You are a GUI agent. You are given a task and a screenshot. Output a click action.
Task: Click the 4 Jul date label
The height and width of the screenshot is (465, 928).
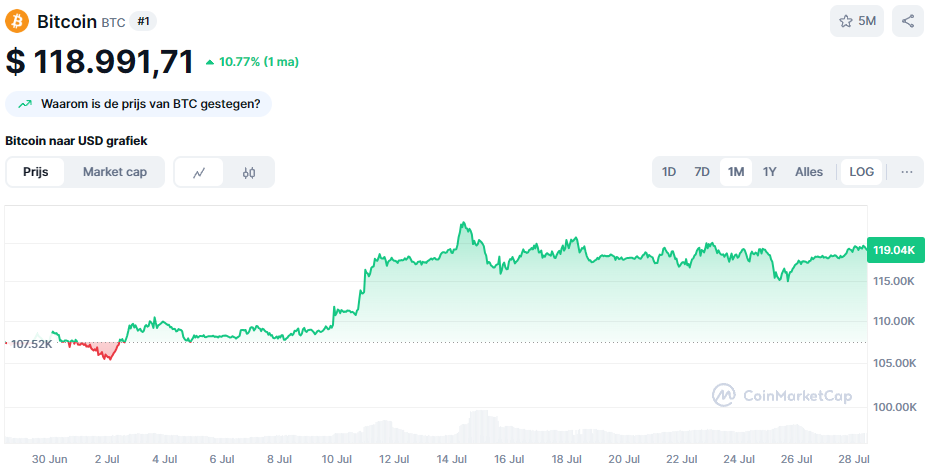(165, 459)
